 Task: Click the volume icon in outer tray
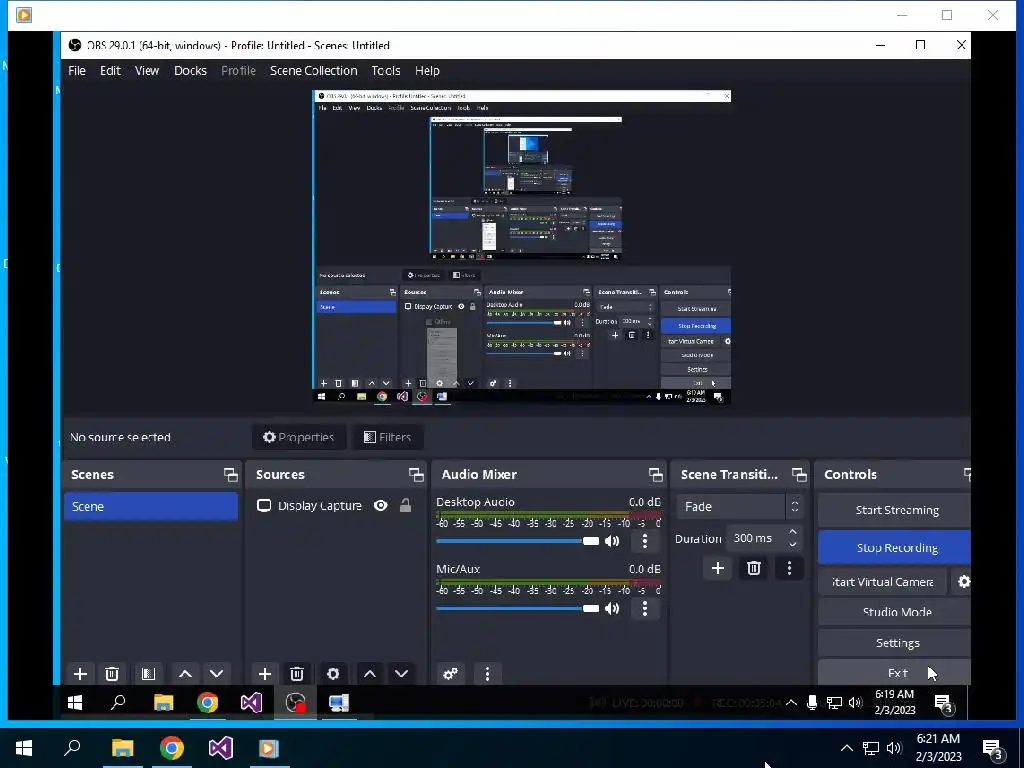click(x=894, y=748)
